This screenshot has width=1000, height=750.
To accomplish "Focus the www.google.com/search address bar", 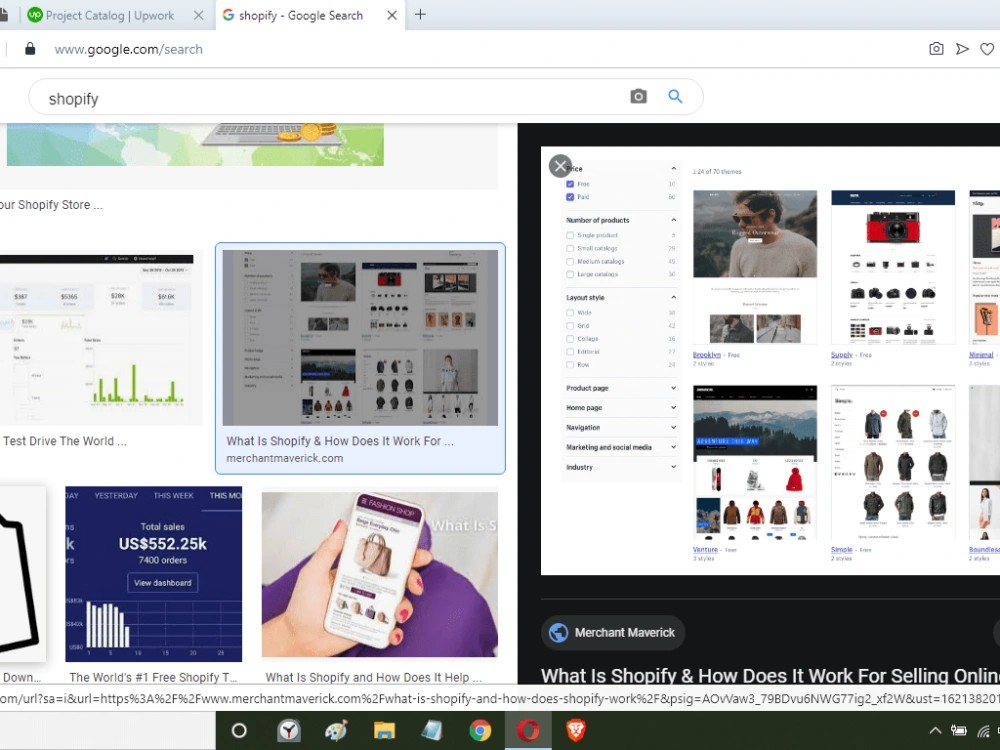I will (x=128, y=49).
